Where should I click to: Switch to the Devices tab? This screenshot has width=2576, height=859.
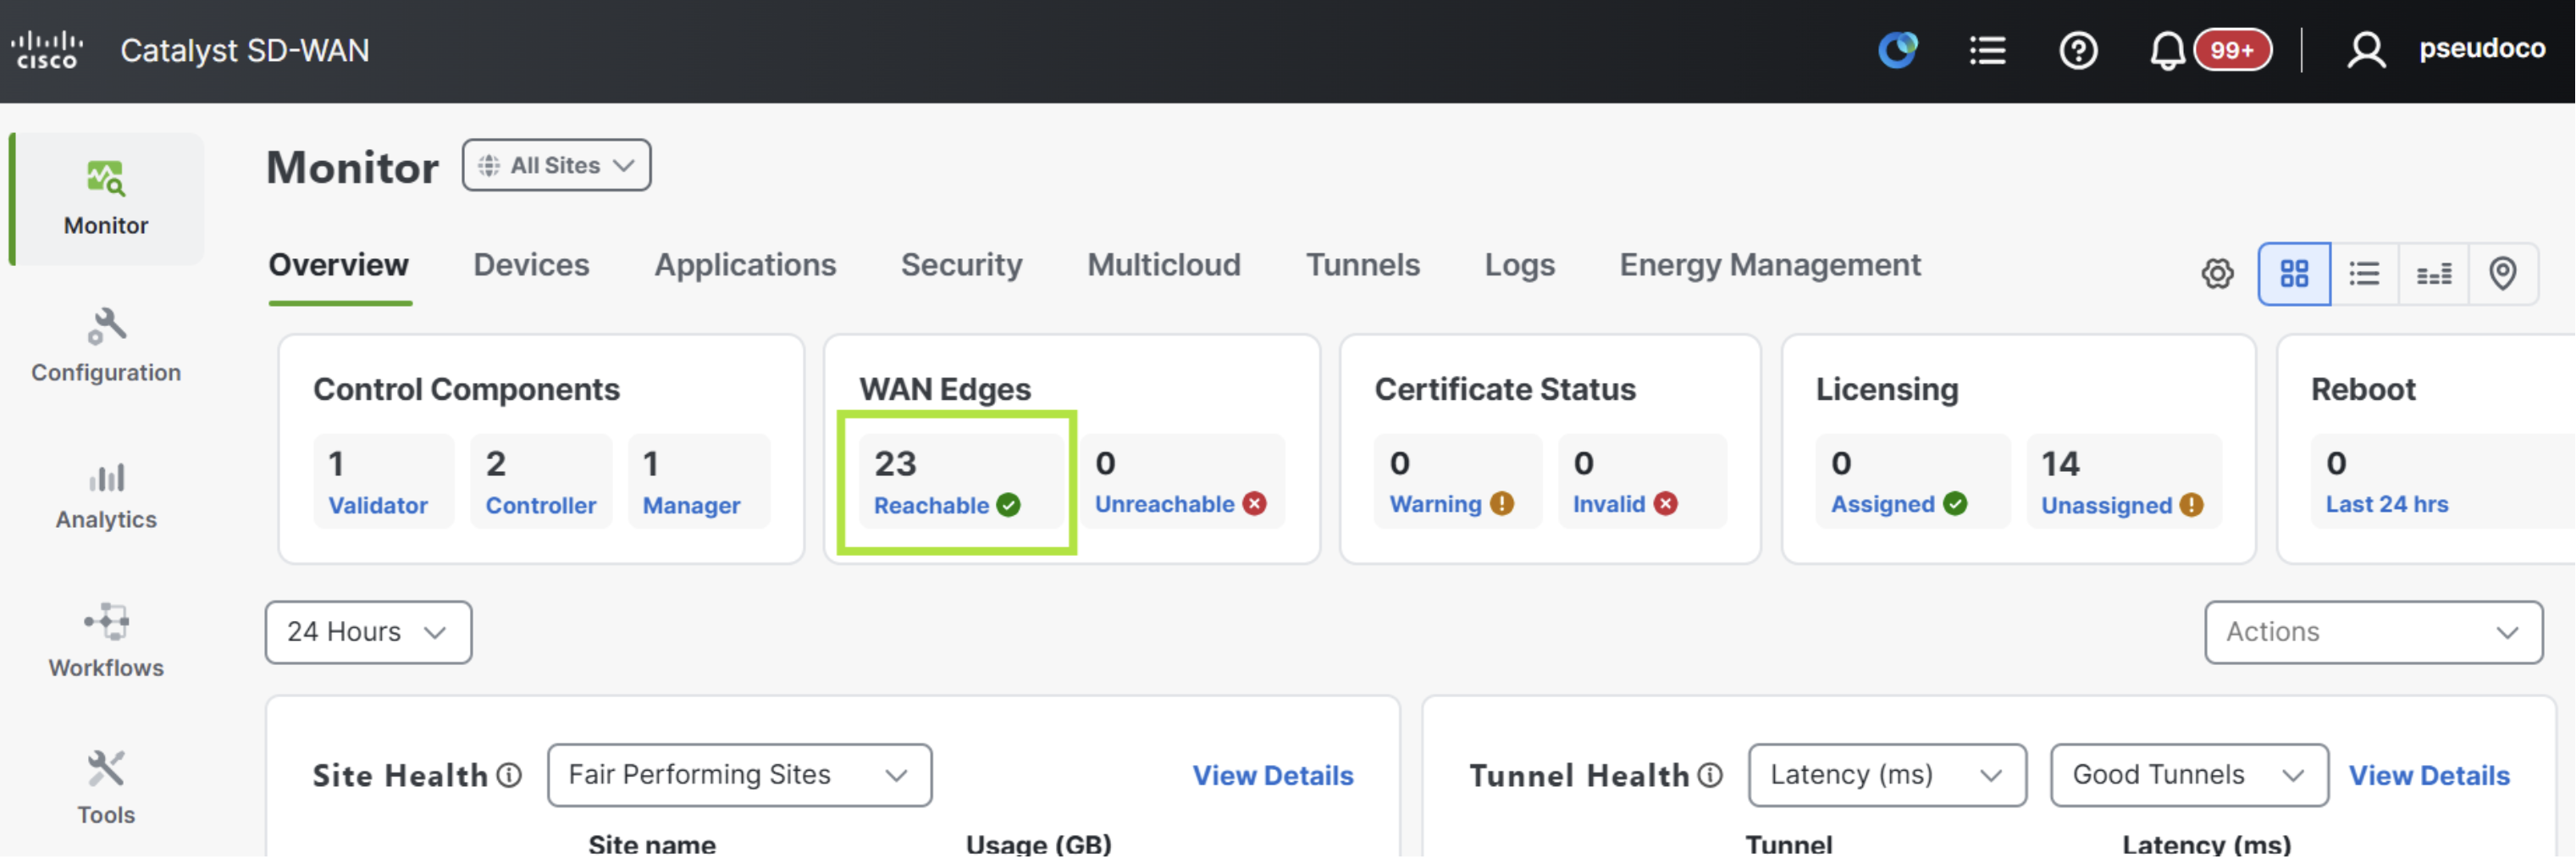tap(531, 265)
